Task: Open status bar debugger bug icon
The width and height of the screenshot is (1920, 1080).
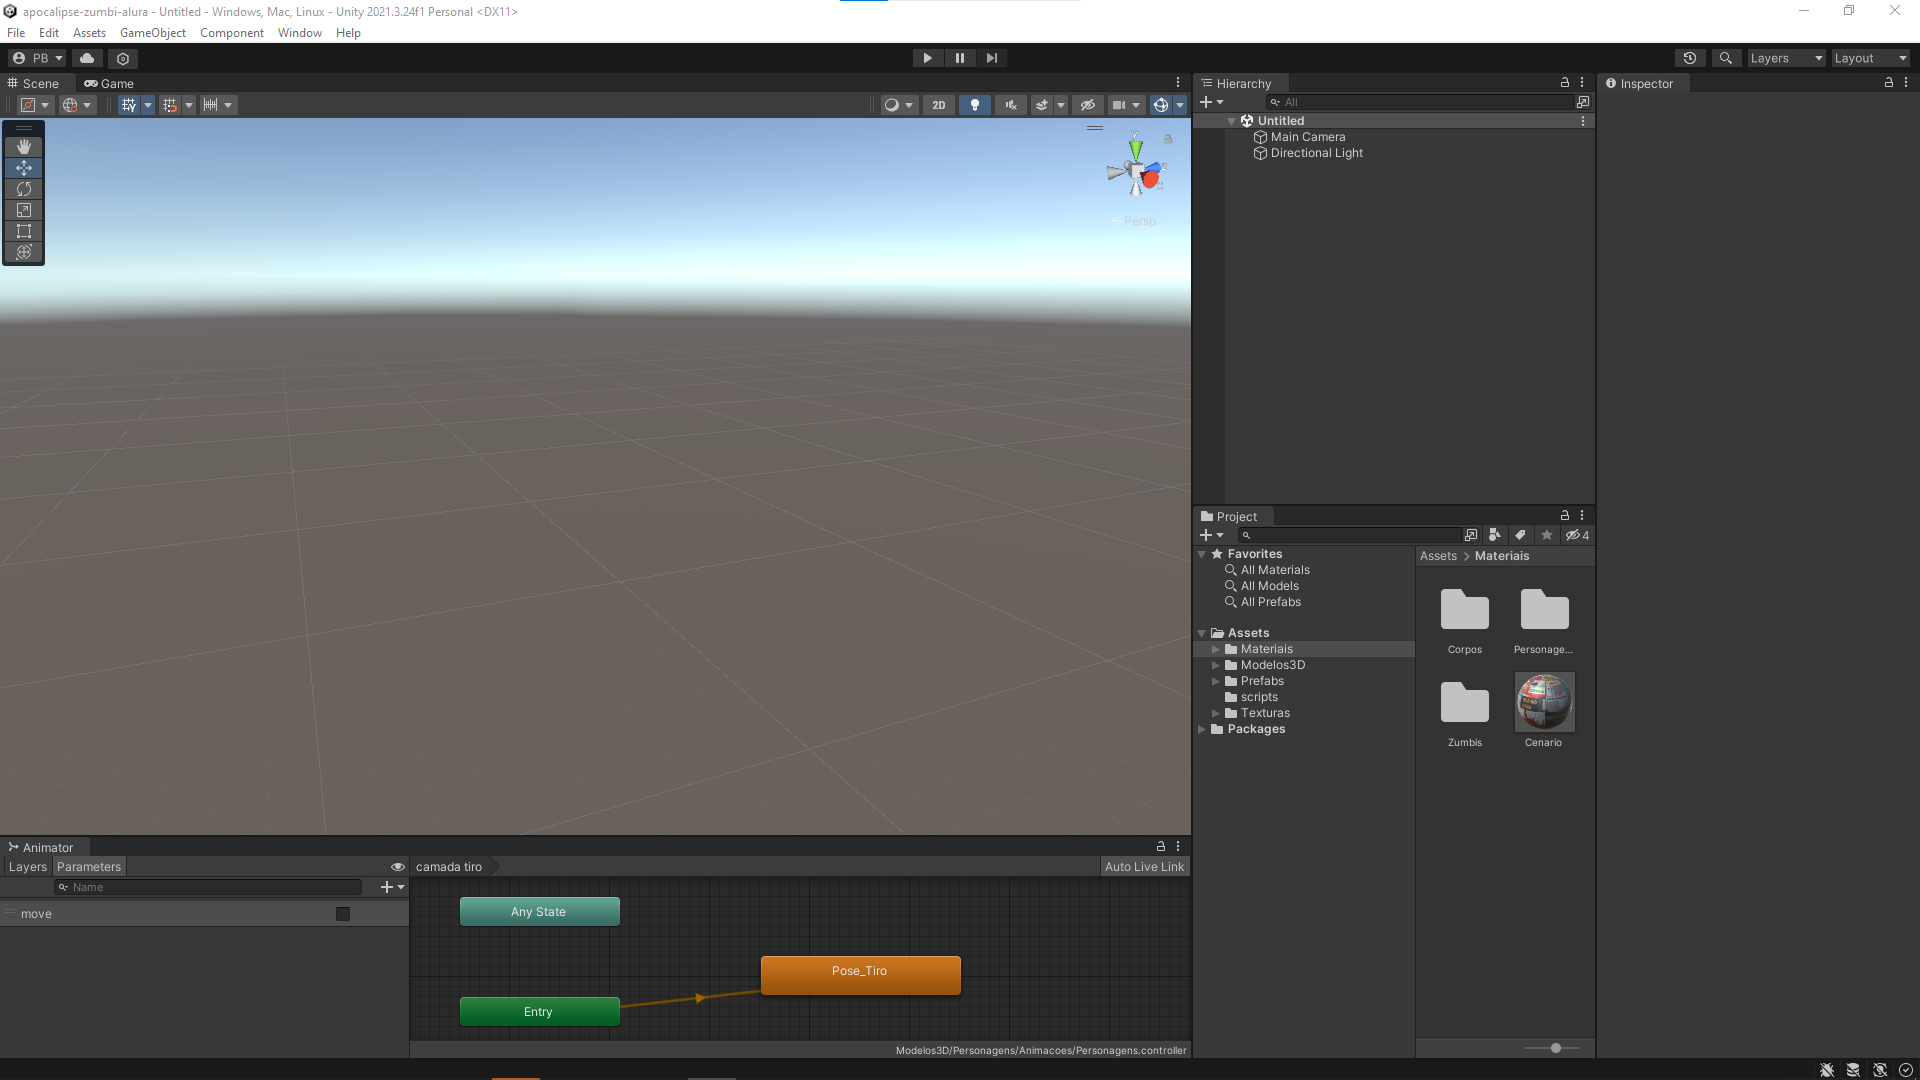Action: (x=1827, y=1070)
